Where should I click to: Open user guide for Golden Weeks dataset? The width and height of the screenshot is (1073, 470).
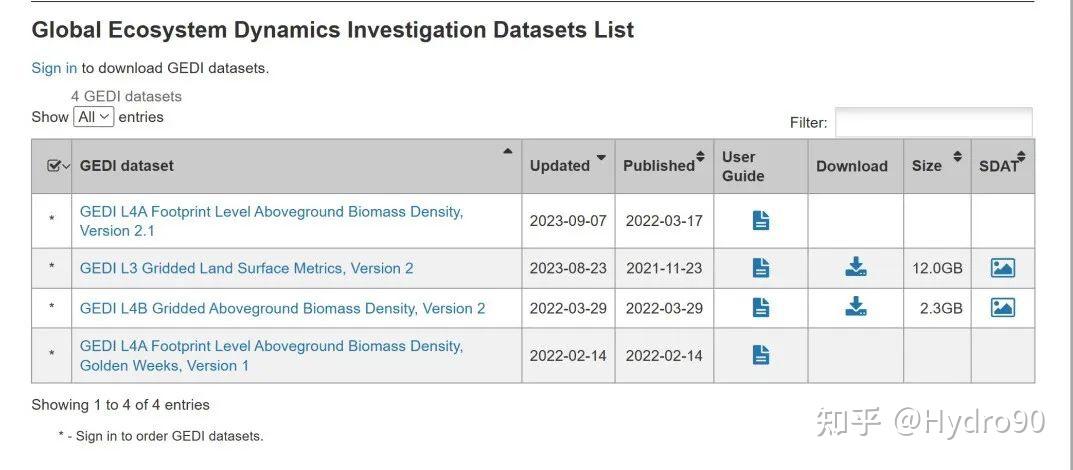760,355
